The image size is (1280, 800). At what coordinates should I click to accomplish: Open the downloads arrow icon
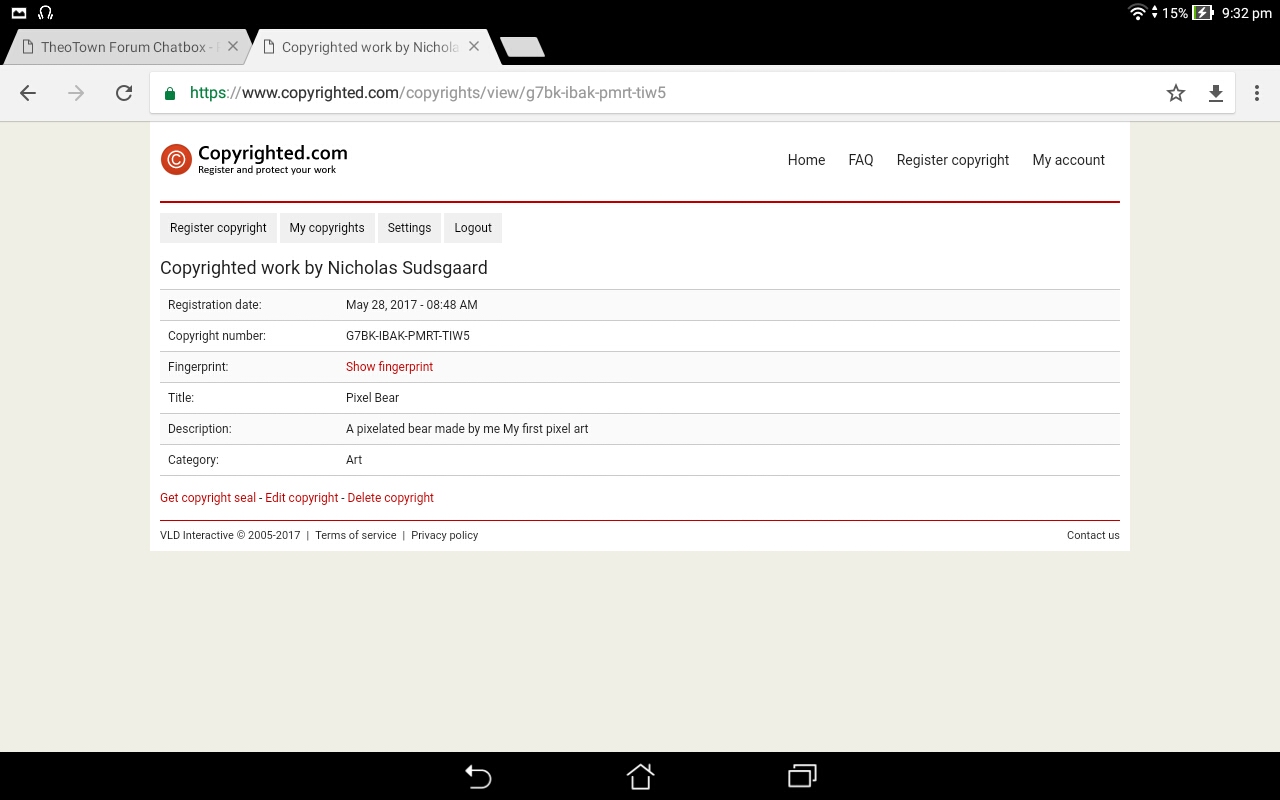click(x=1216, y=93)
